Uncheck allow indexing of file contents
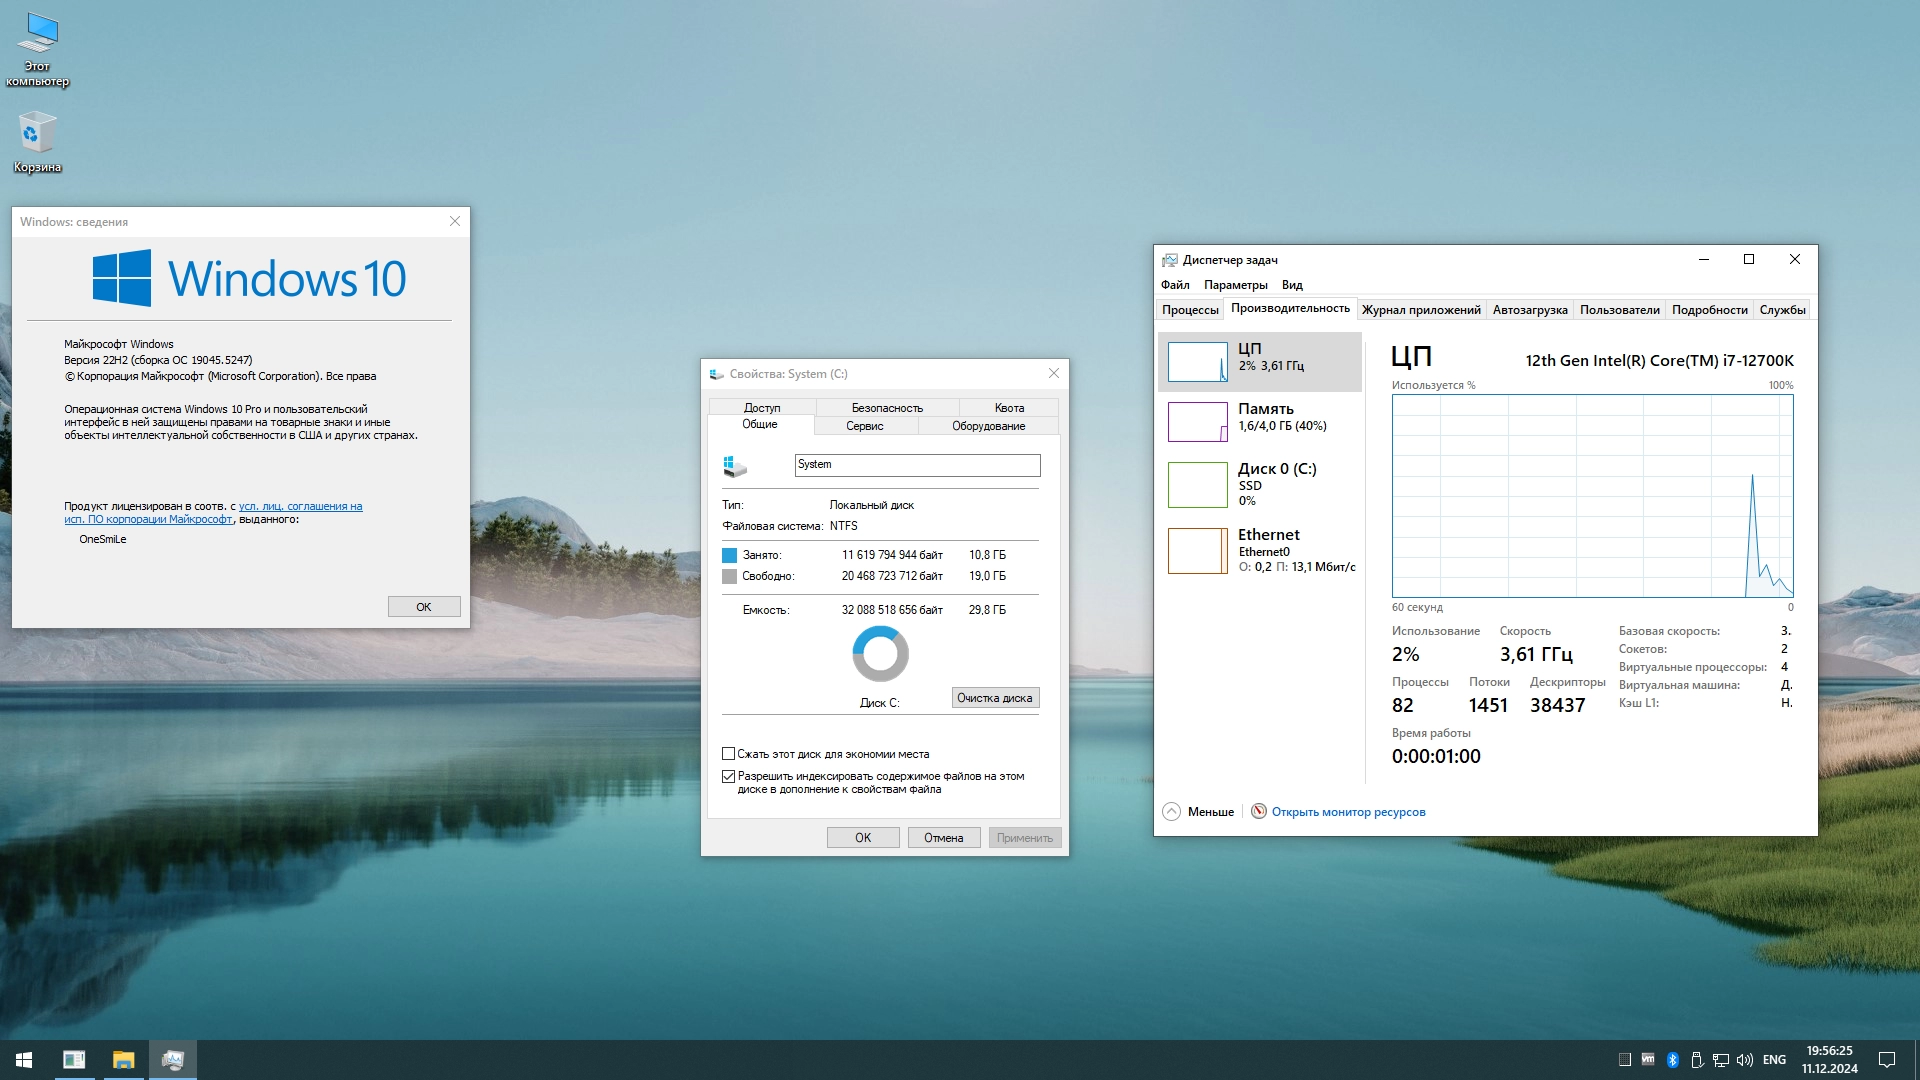The width and height of the screenshot is (1920, 1080). 729,776
